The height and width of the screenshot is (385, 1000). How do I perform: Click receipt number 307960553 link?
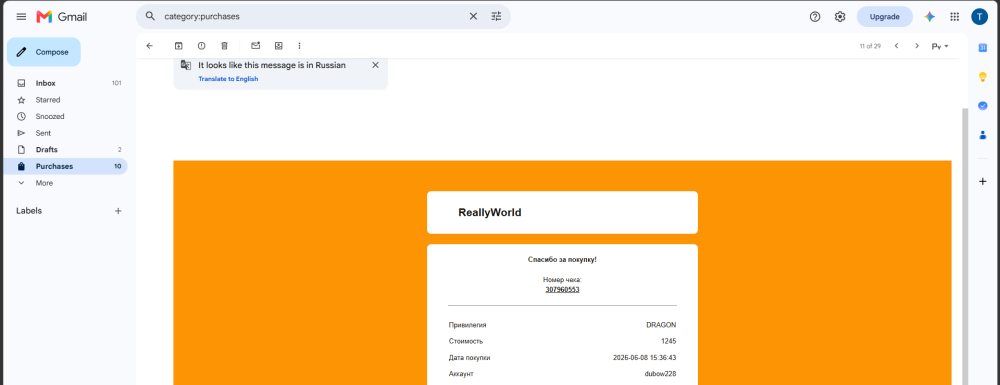562,289
